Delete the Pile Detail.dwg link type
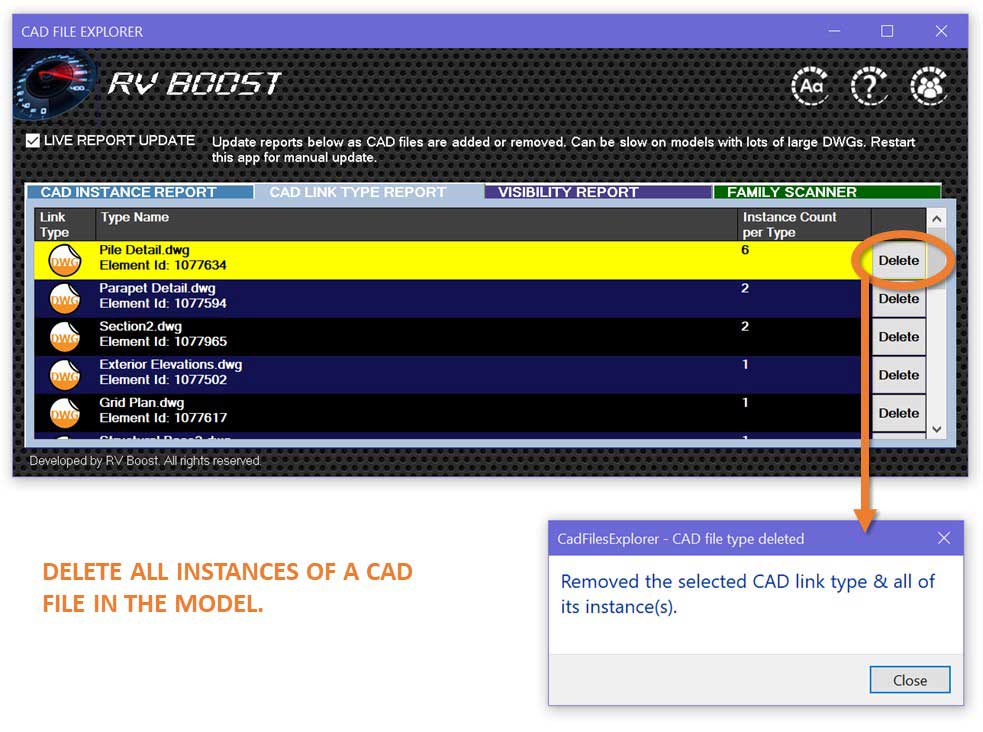 pos(898,261)
